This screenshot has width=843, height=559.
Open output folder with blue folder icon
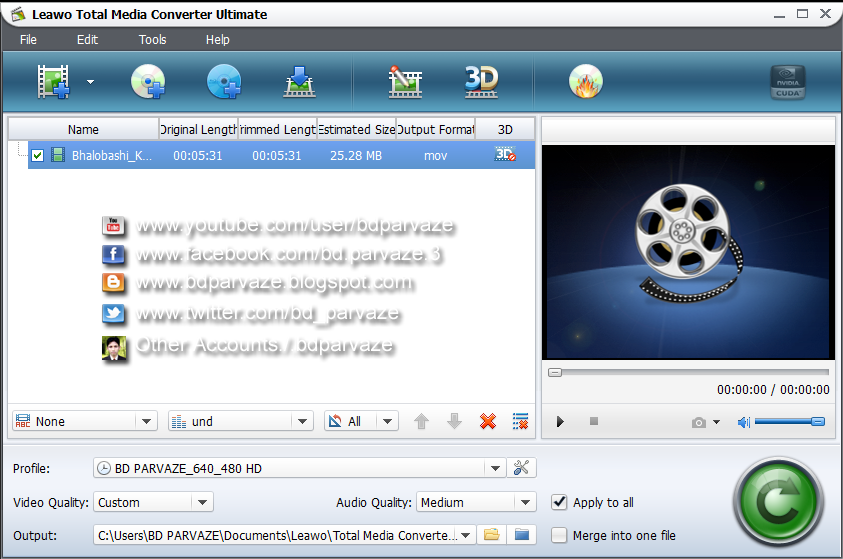521,535
